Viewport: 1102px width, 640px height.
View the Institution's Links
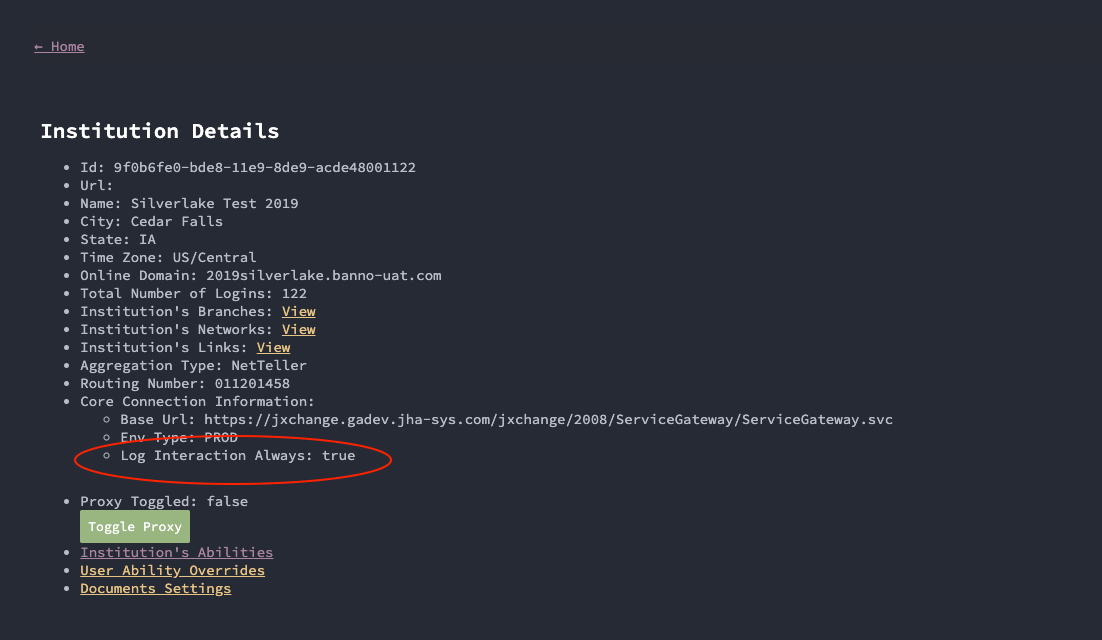tap(273, 348)
